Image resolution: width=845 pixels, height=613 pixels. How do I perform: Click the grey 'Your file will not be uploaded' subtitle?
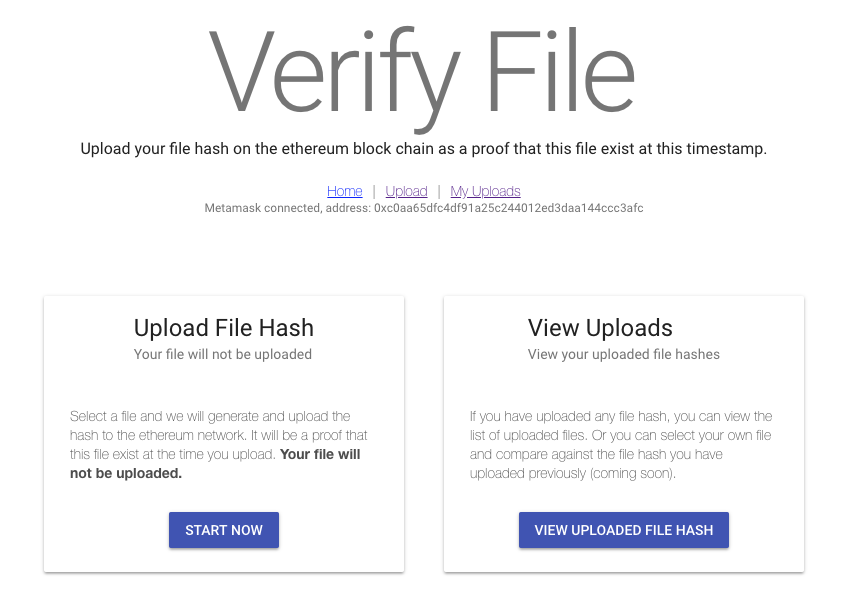tap(223, 354)
